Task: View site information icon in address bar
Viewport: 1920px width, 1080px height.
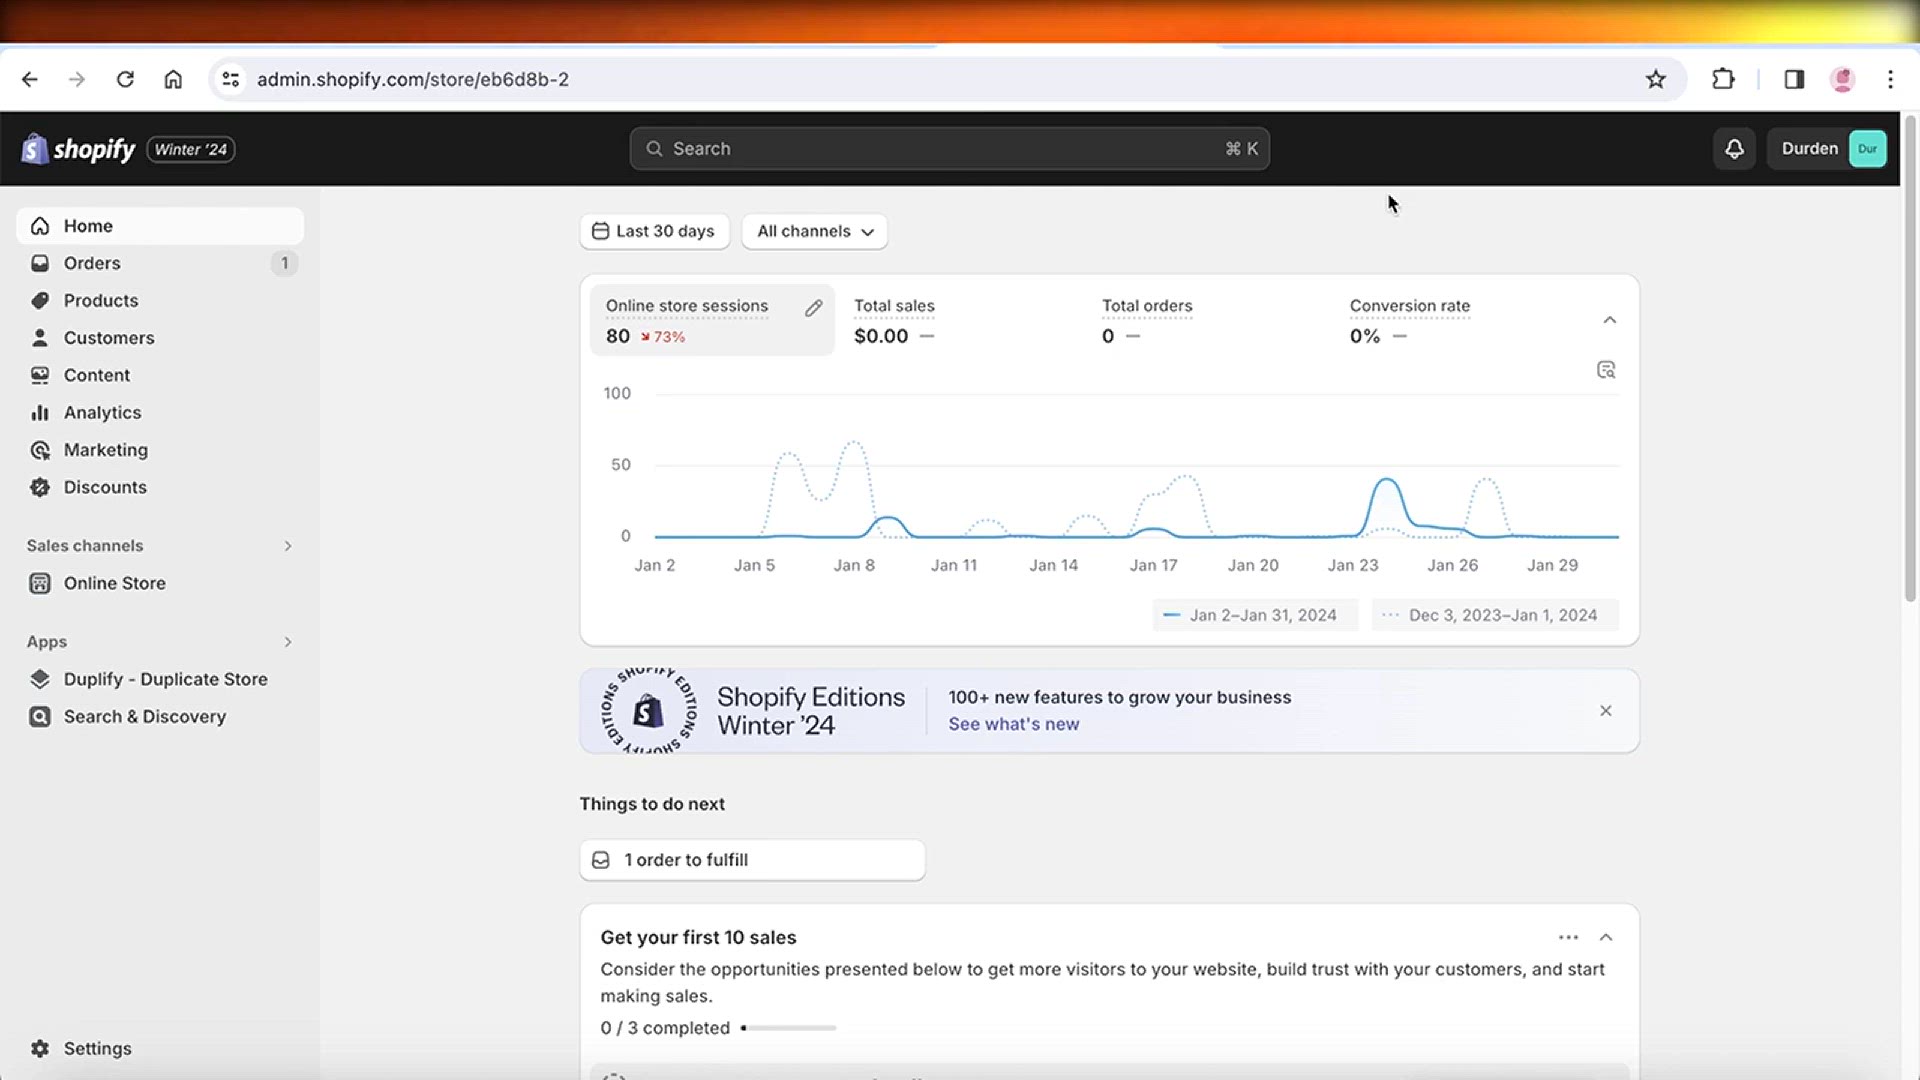Action: point(231,79)
